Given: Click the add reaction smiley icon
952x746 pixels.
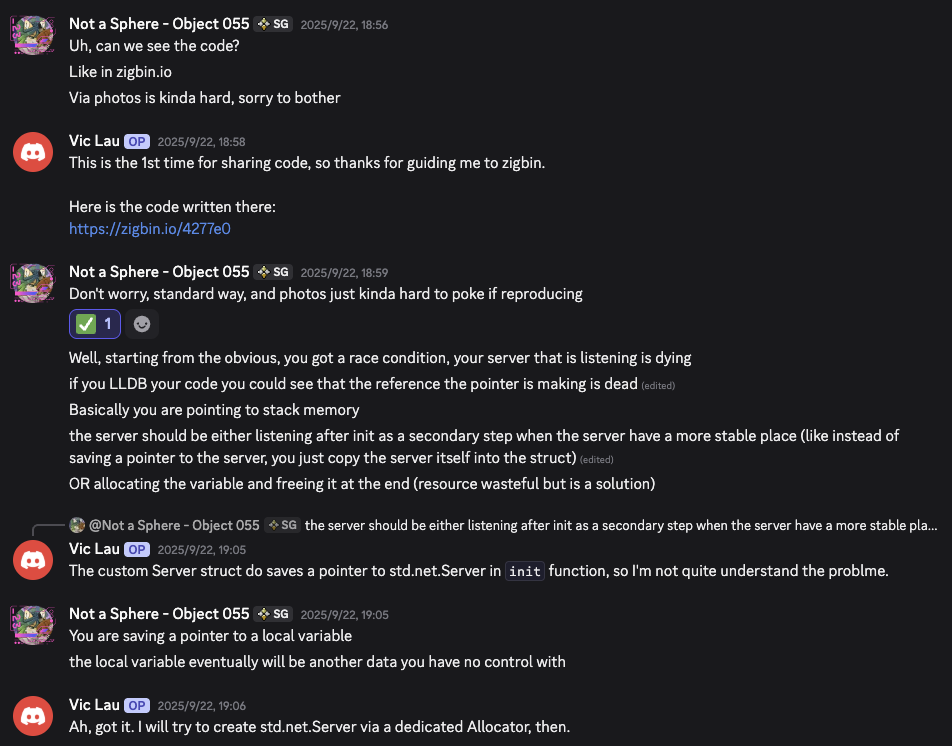Looking at the screenshot, I should 142,324.
